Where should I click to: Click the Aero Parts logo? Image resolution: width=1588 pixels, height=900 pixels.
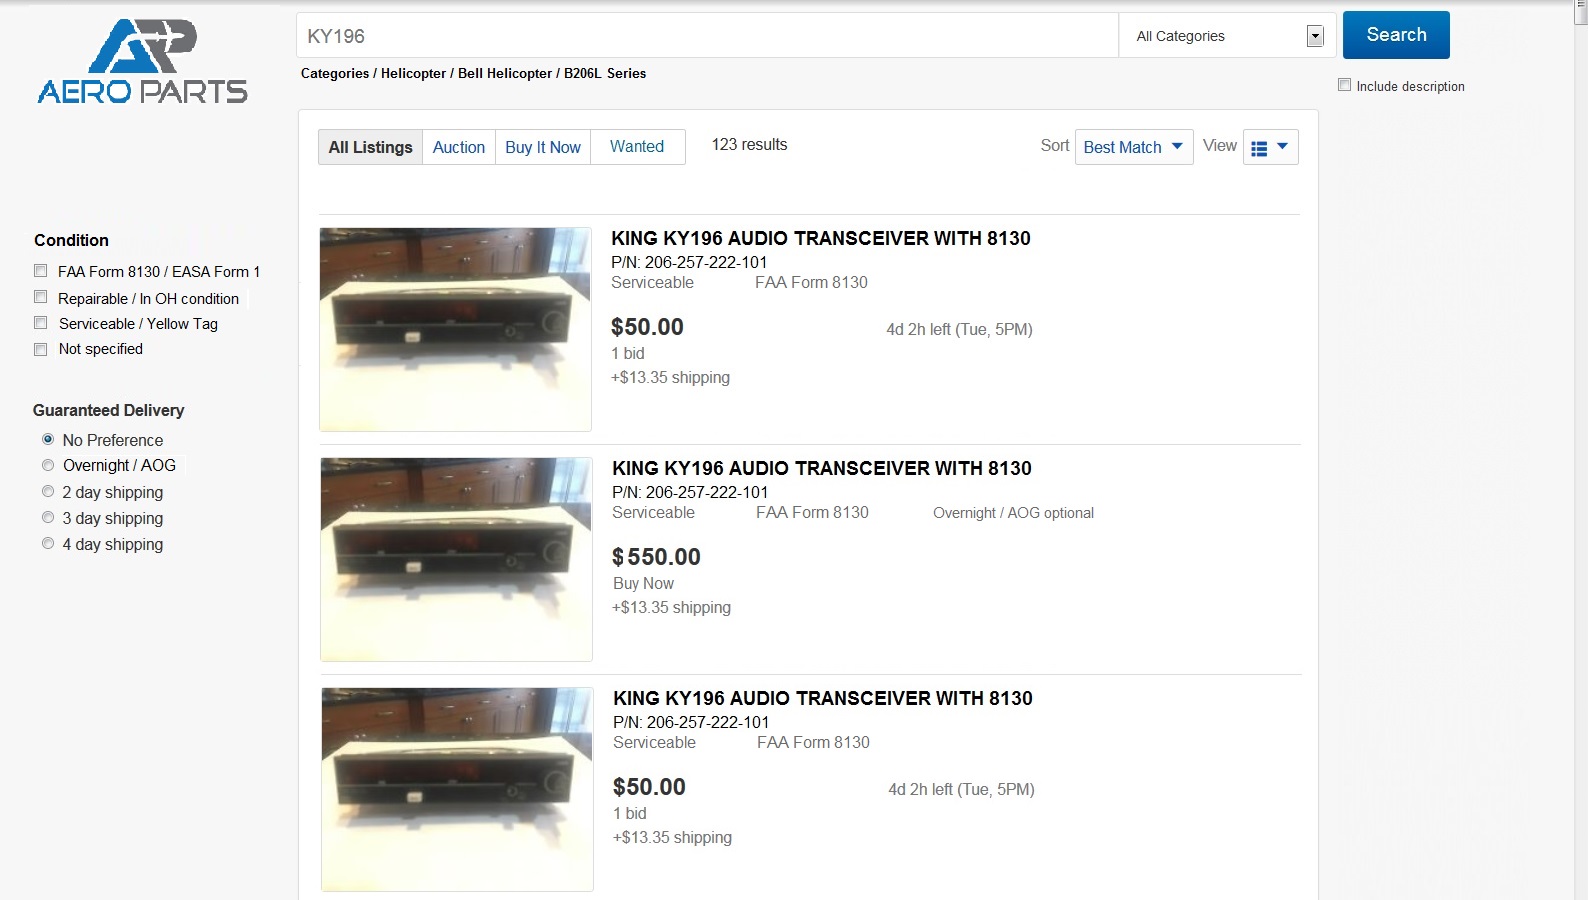[x=142, y=61]
